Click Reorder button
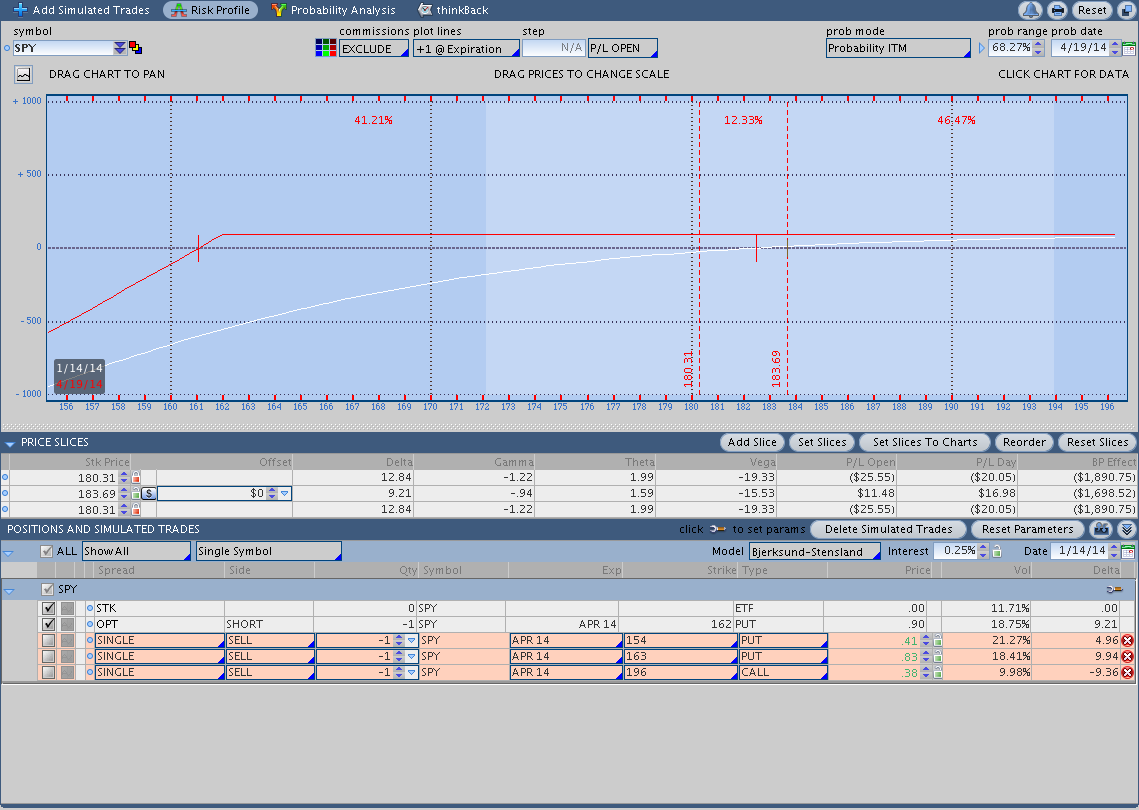This screenshot has height=810, width=1139. click(1024, 442)
